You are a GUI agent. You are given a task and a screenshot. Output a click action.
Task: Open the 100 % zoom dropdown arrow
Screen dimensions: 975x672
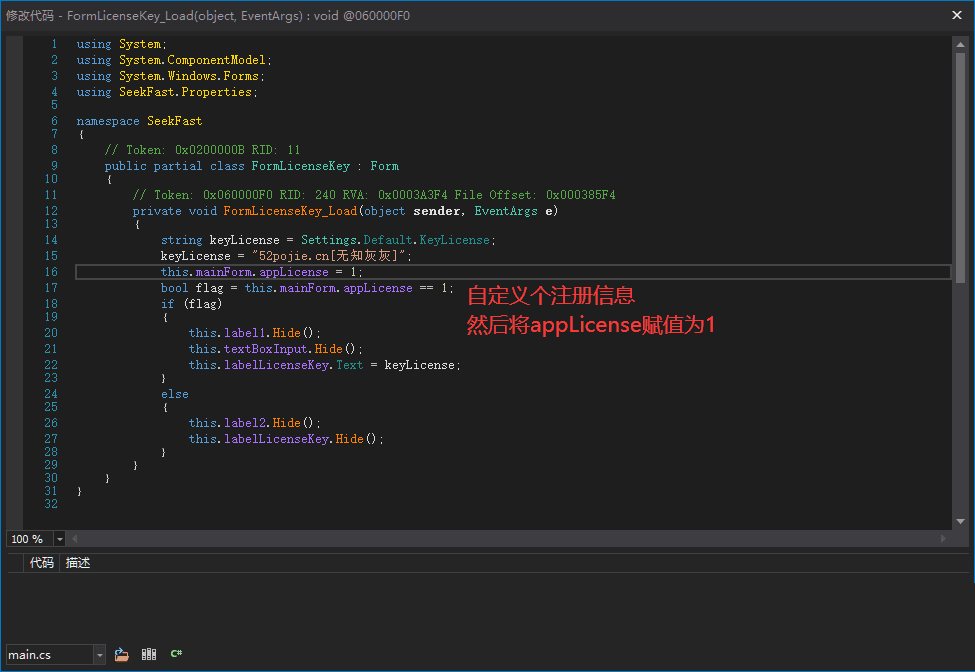[x=60, y=539]
